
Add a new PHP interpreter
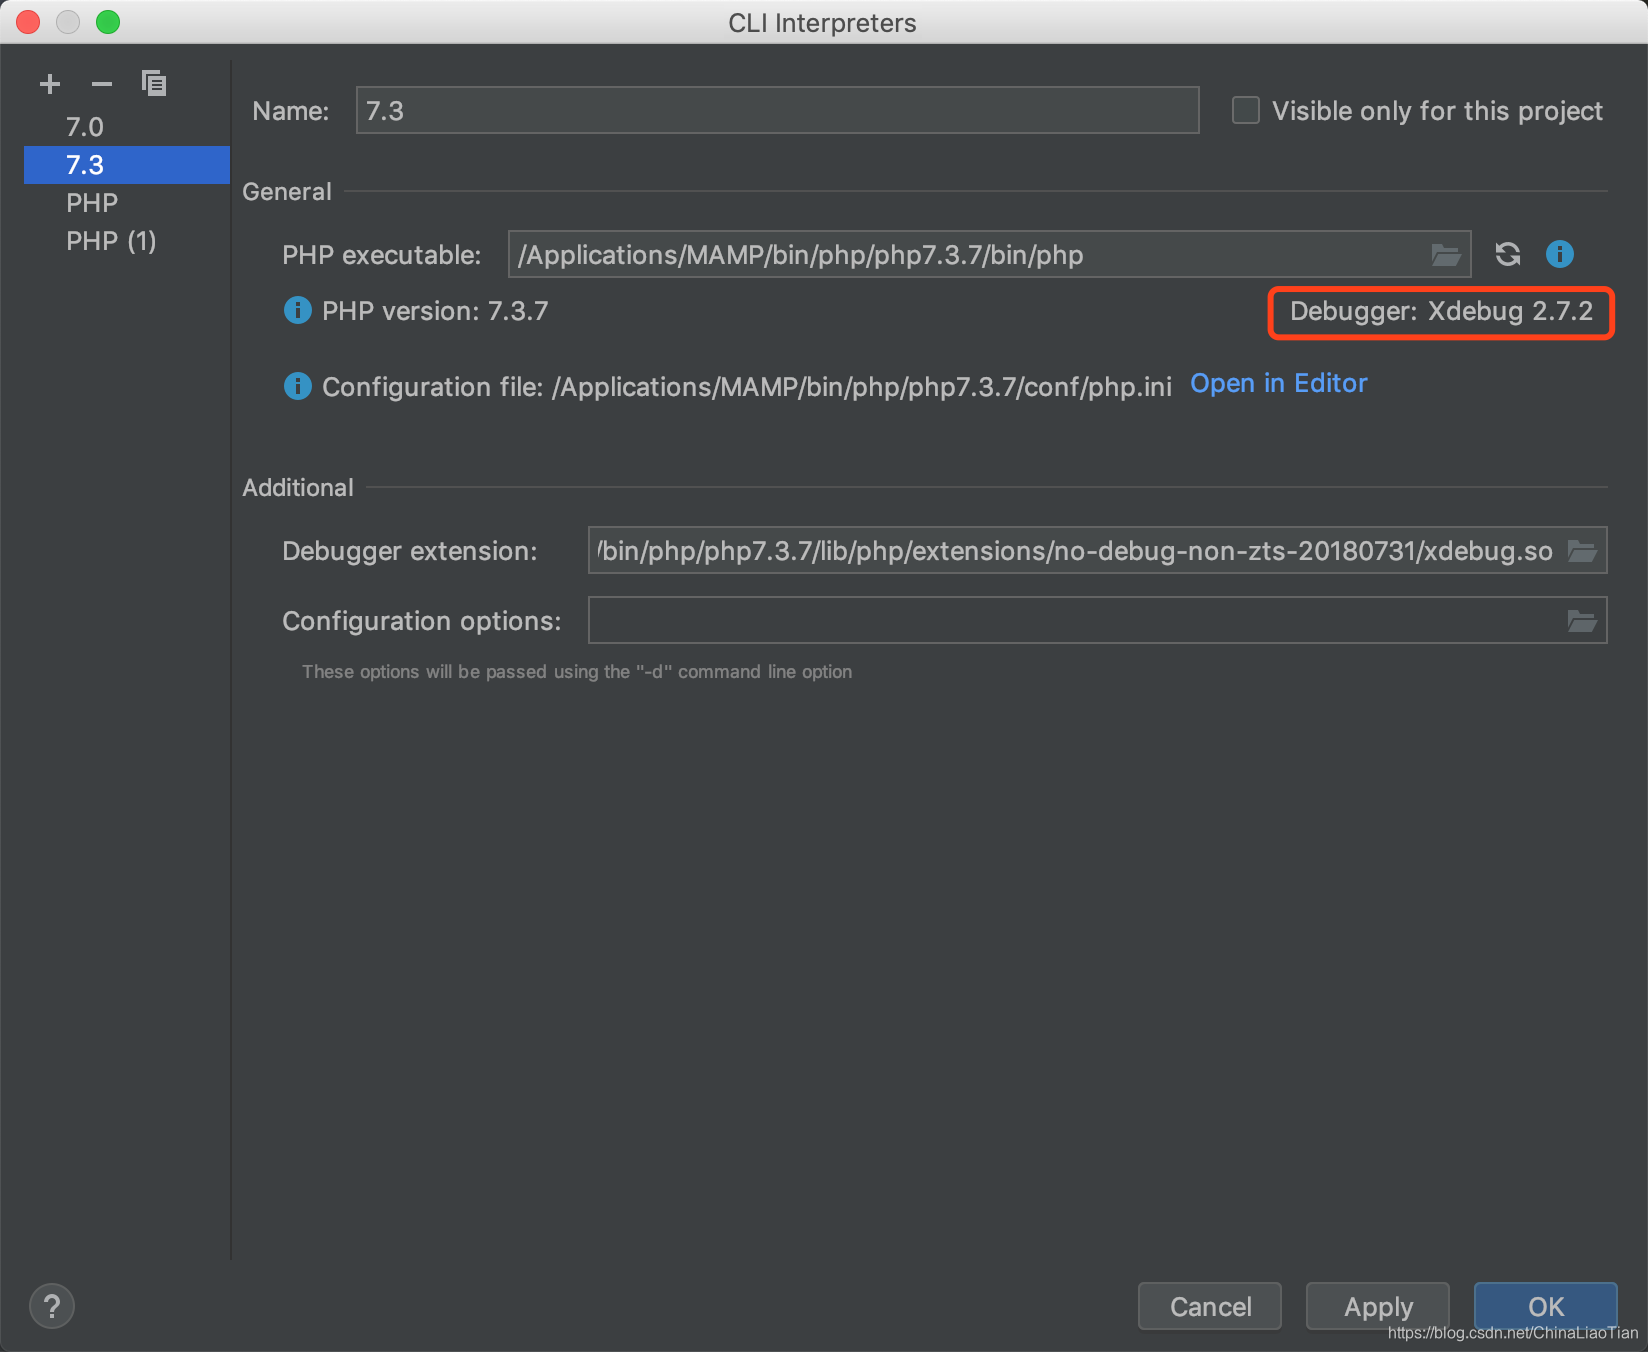coord(49,84)
